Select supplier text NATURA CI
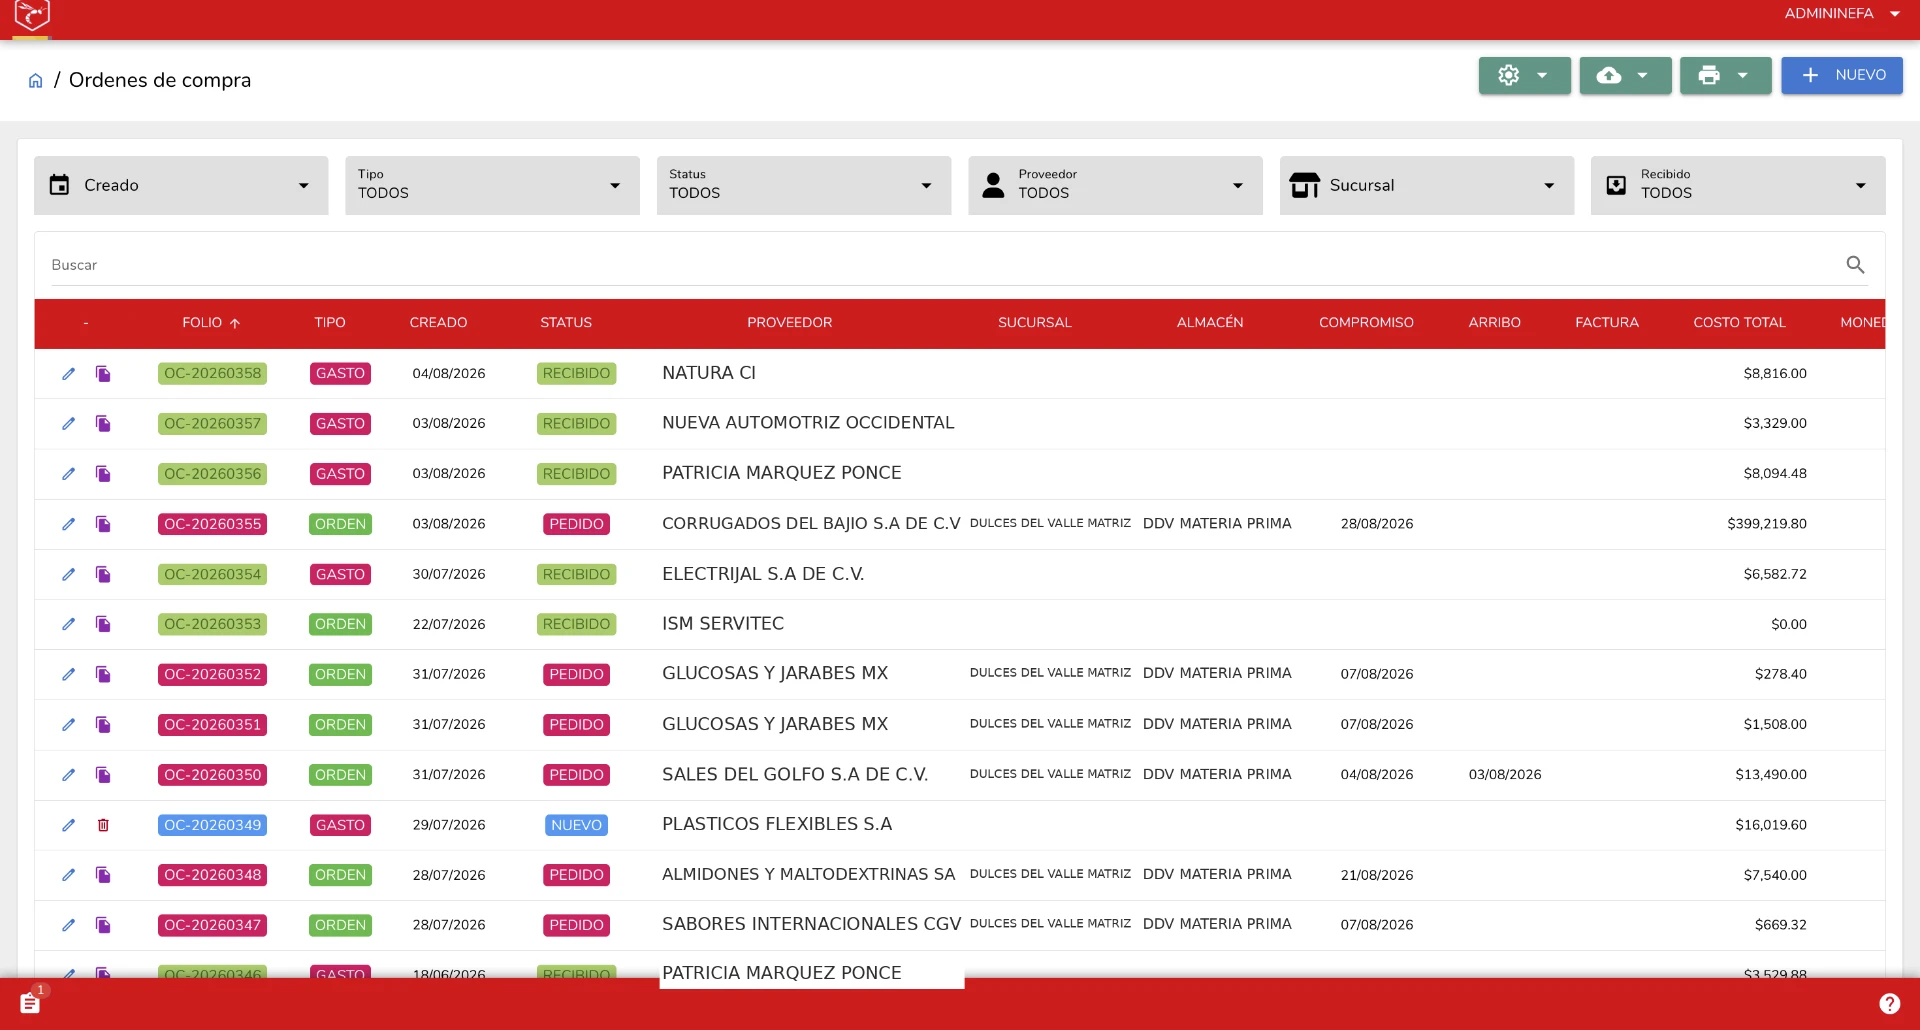Viewport: 1920px width, 1030px height. [708, 373]
